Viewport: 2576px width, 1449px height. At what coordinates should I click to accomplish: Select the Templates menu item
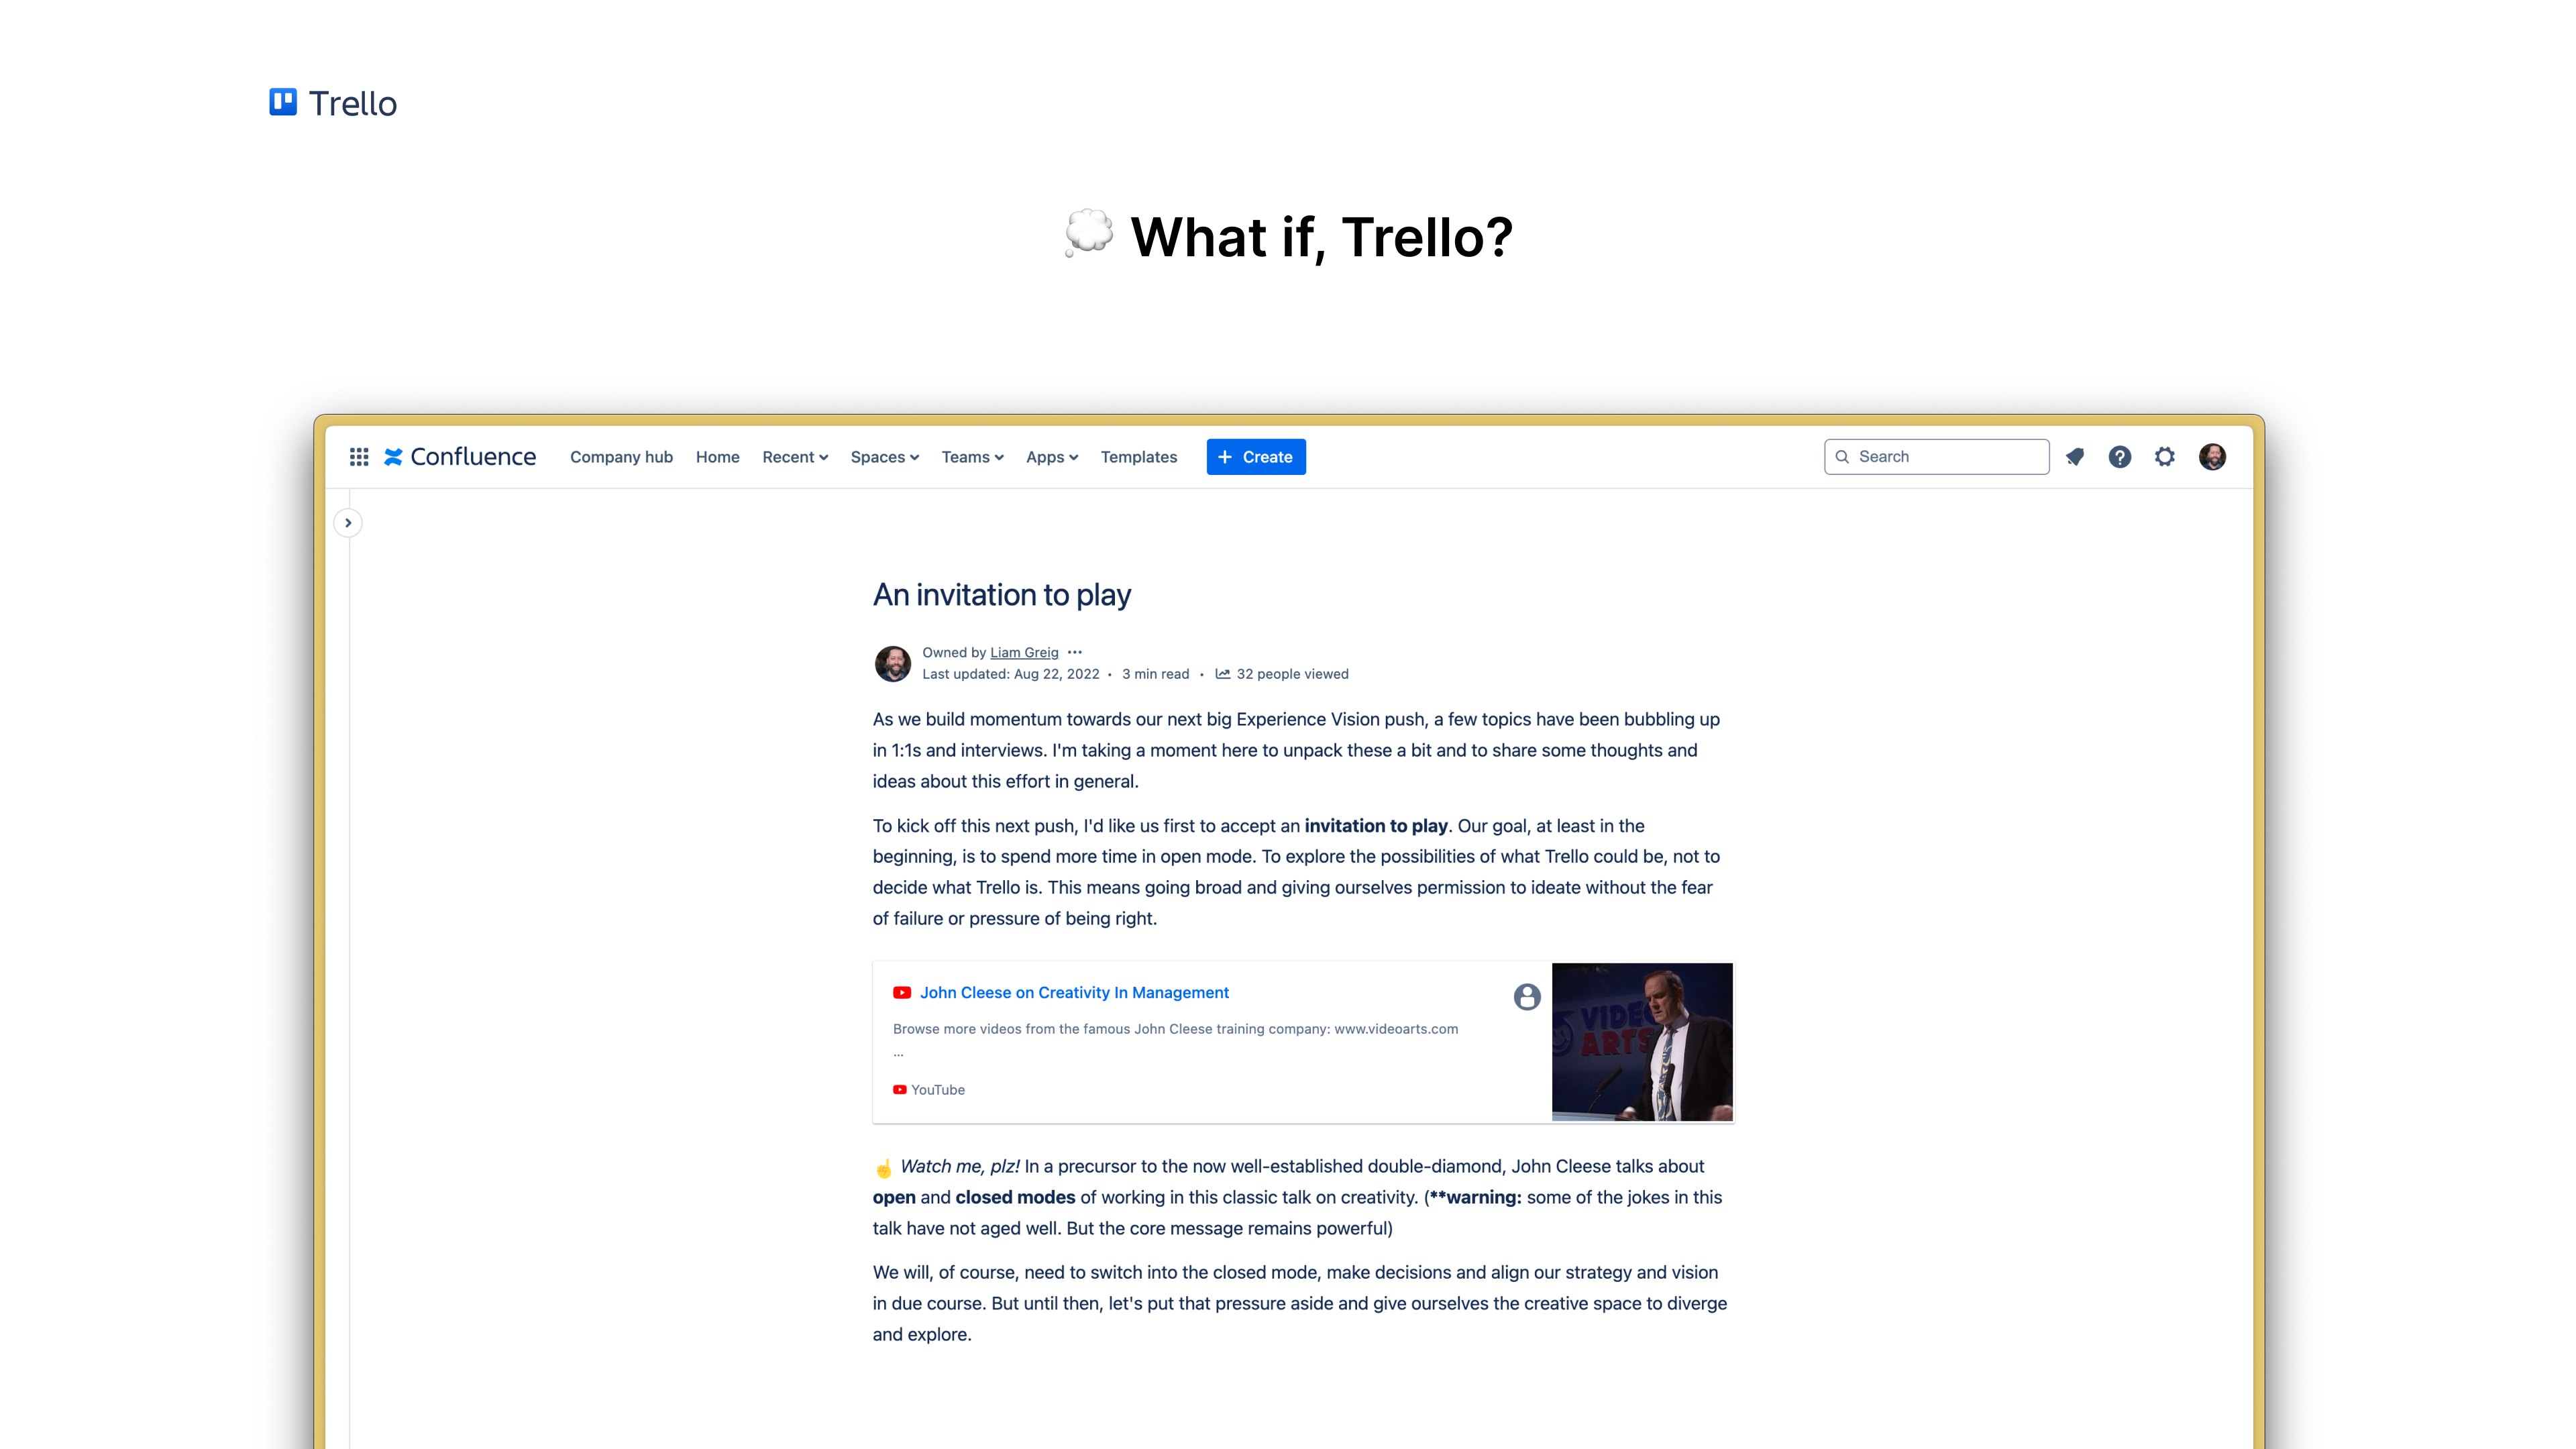coord(1139,456)
